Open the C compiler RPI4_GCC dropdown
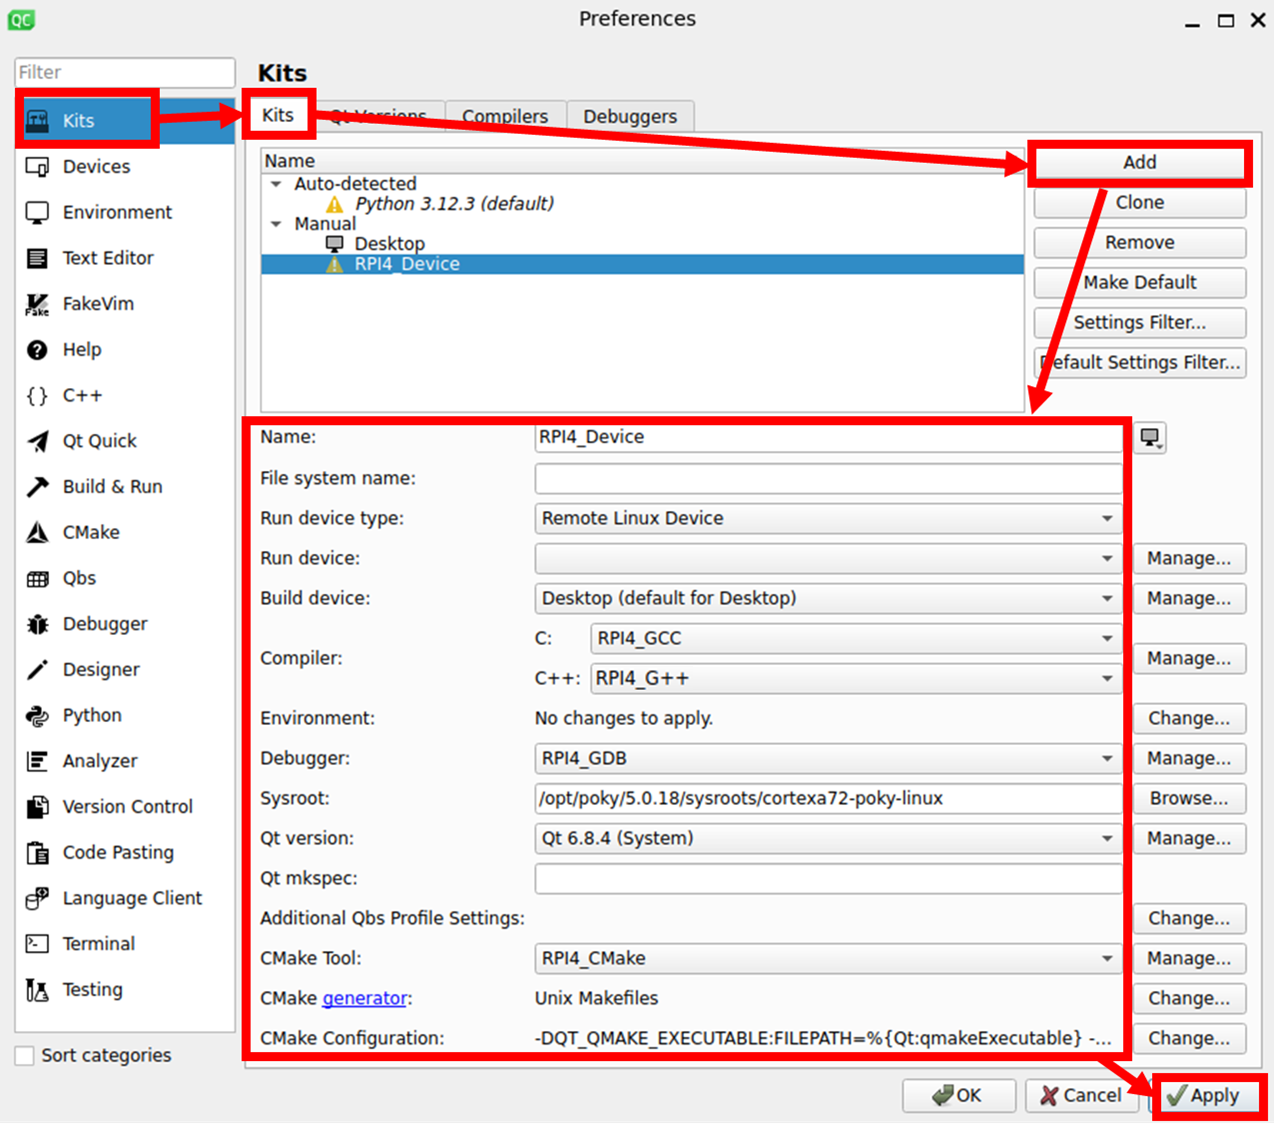 click(856, 638)
